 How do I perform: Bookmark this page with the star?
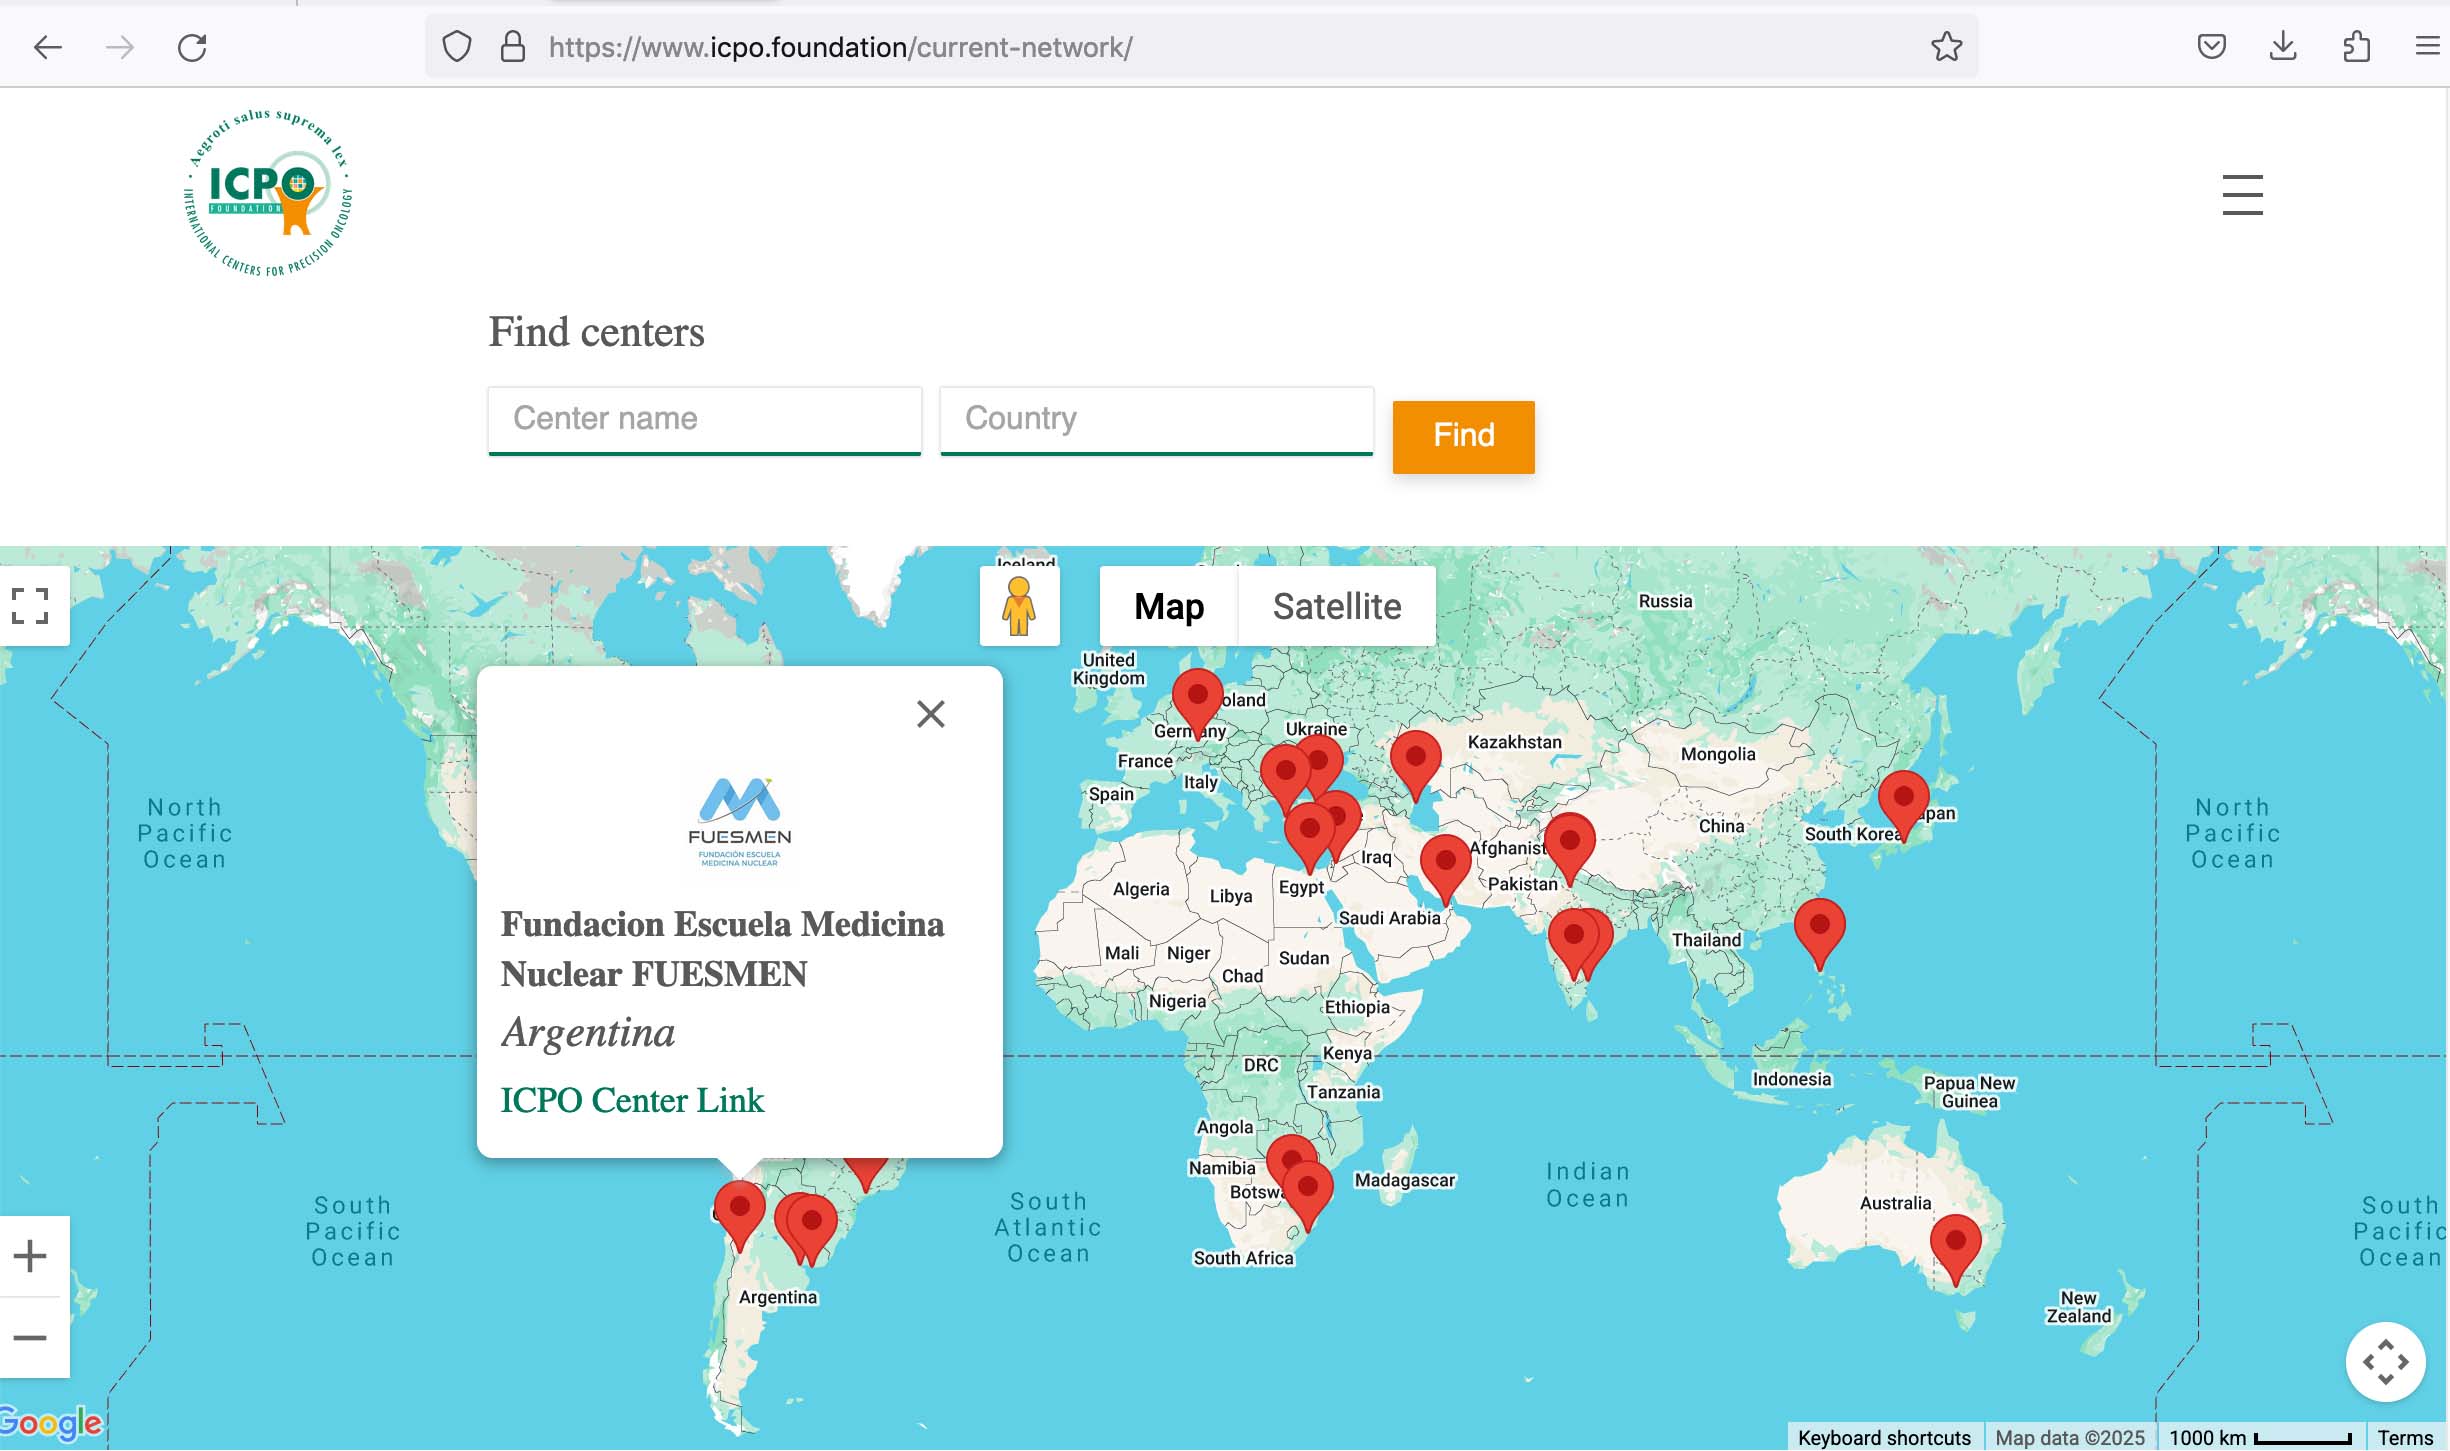click(x=1946, y=47)
